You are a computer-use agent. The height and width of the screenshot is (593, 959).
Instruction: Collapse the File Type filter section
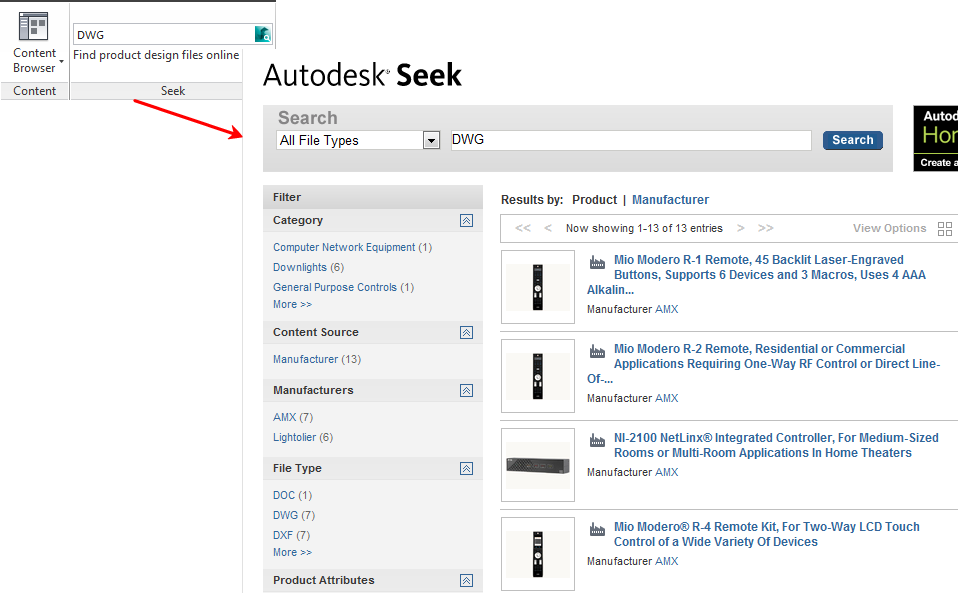click(x=466, y=469)
